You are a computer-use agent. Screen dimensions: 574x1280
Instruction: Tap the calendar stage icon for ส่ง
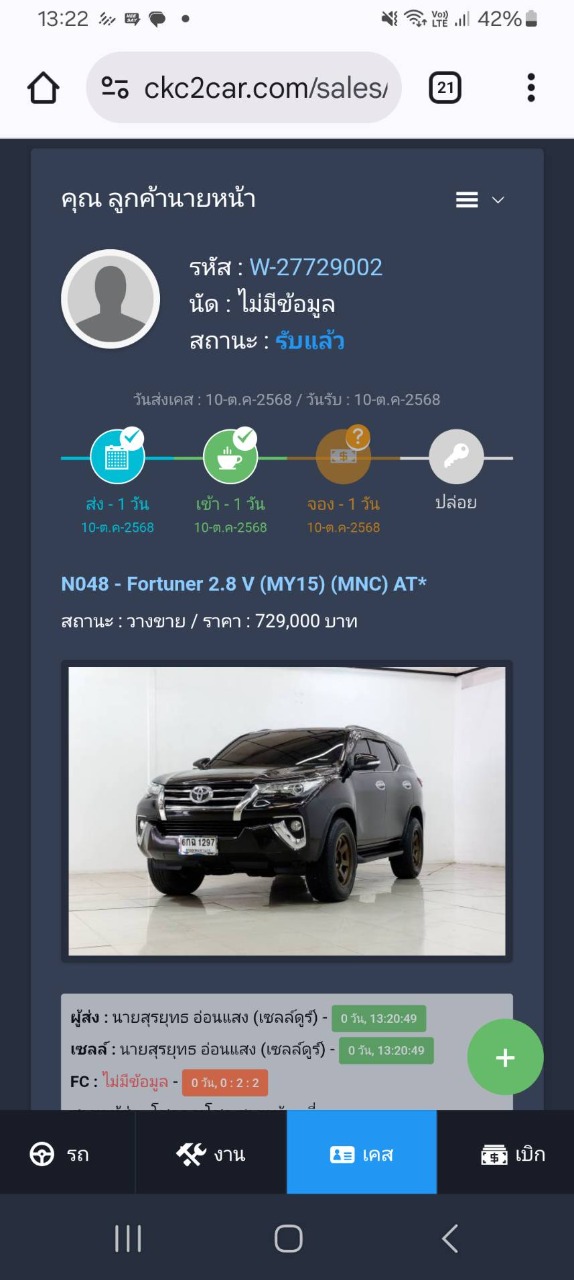(118, 457)
